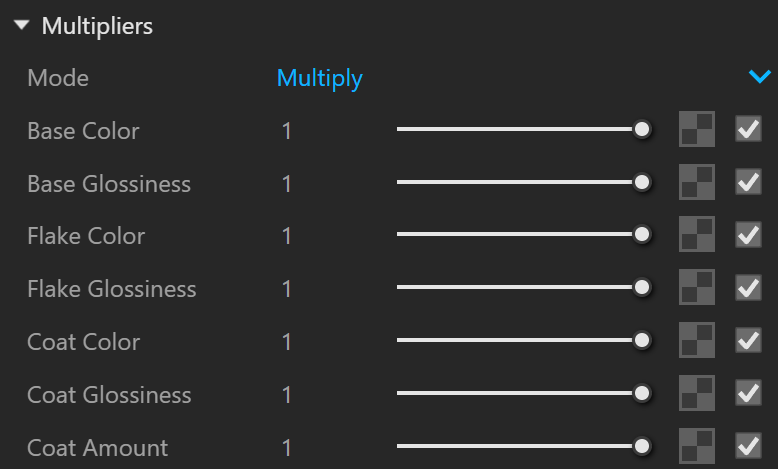
Task: Toggle the Coat Glossiness multiplier checkbox
Action: (x=748, y=393)
